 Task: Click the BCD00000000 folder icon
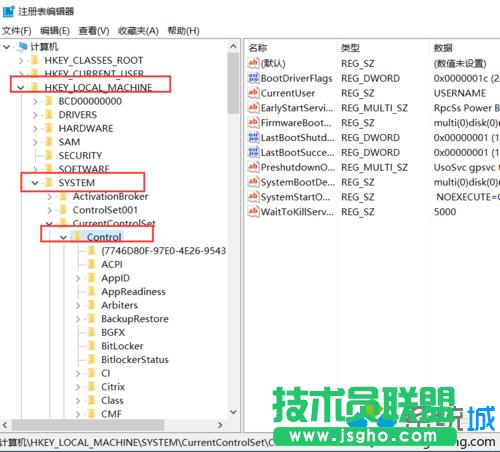[49, 101]
